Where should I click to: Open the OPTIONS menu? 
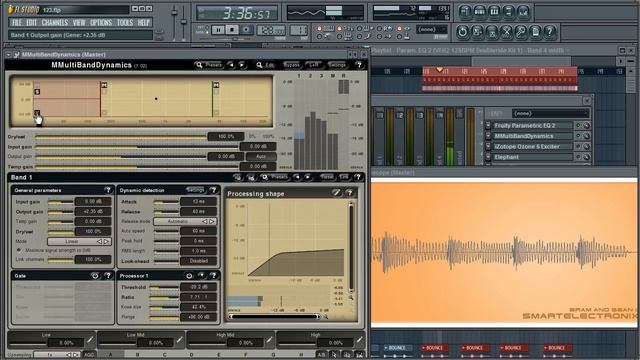click(101, 22)
